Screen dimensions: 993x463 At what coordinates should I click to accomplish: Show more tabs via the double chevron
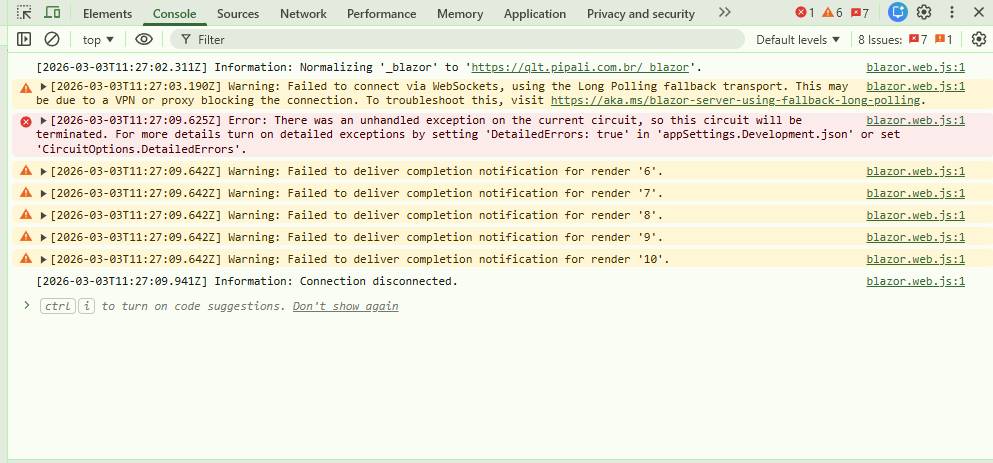[x=724, y=13]
